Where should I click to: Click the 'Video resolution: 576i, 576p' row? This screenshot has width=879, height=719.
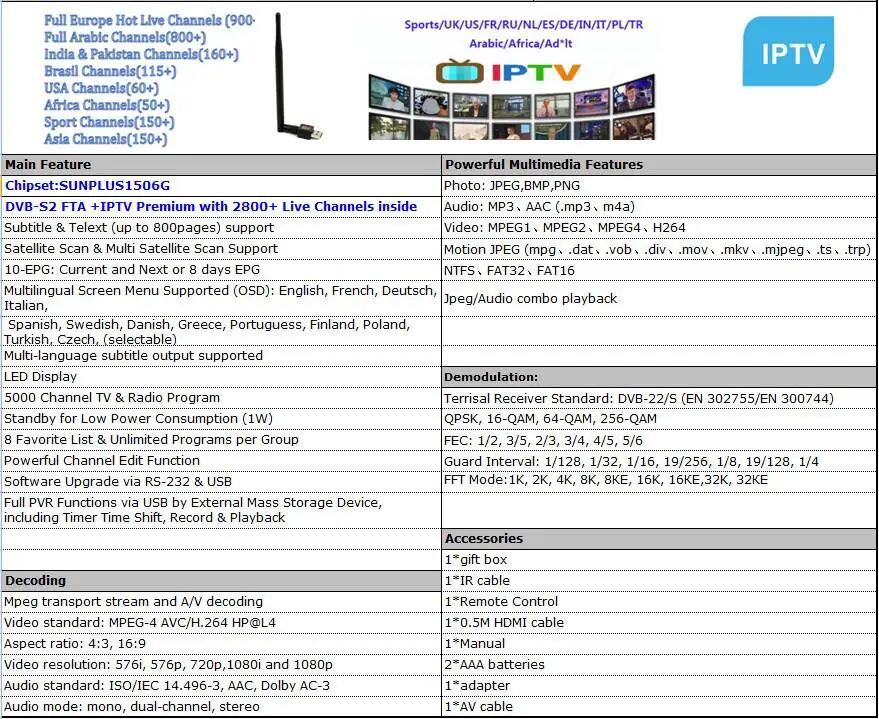click(221, 665)
